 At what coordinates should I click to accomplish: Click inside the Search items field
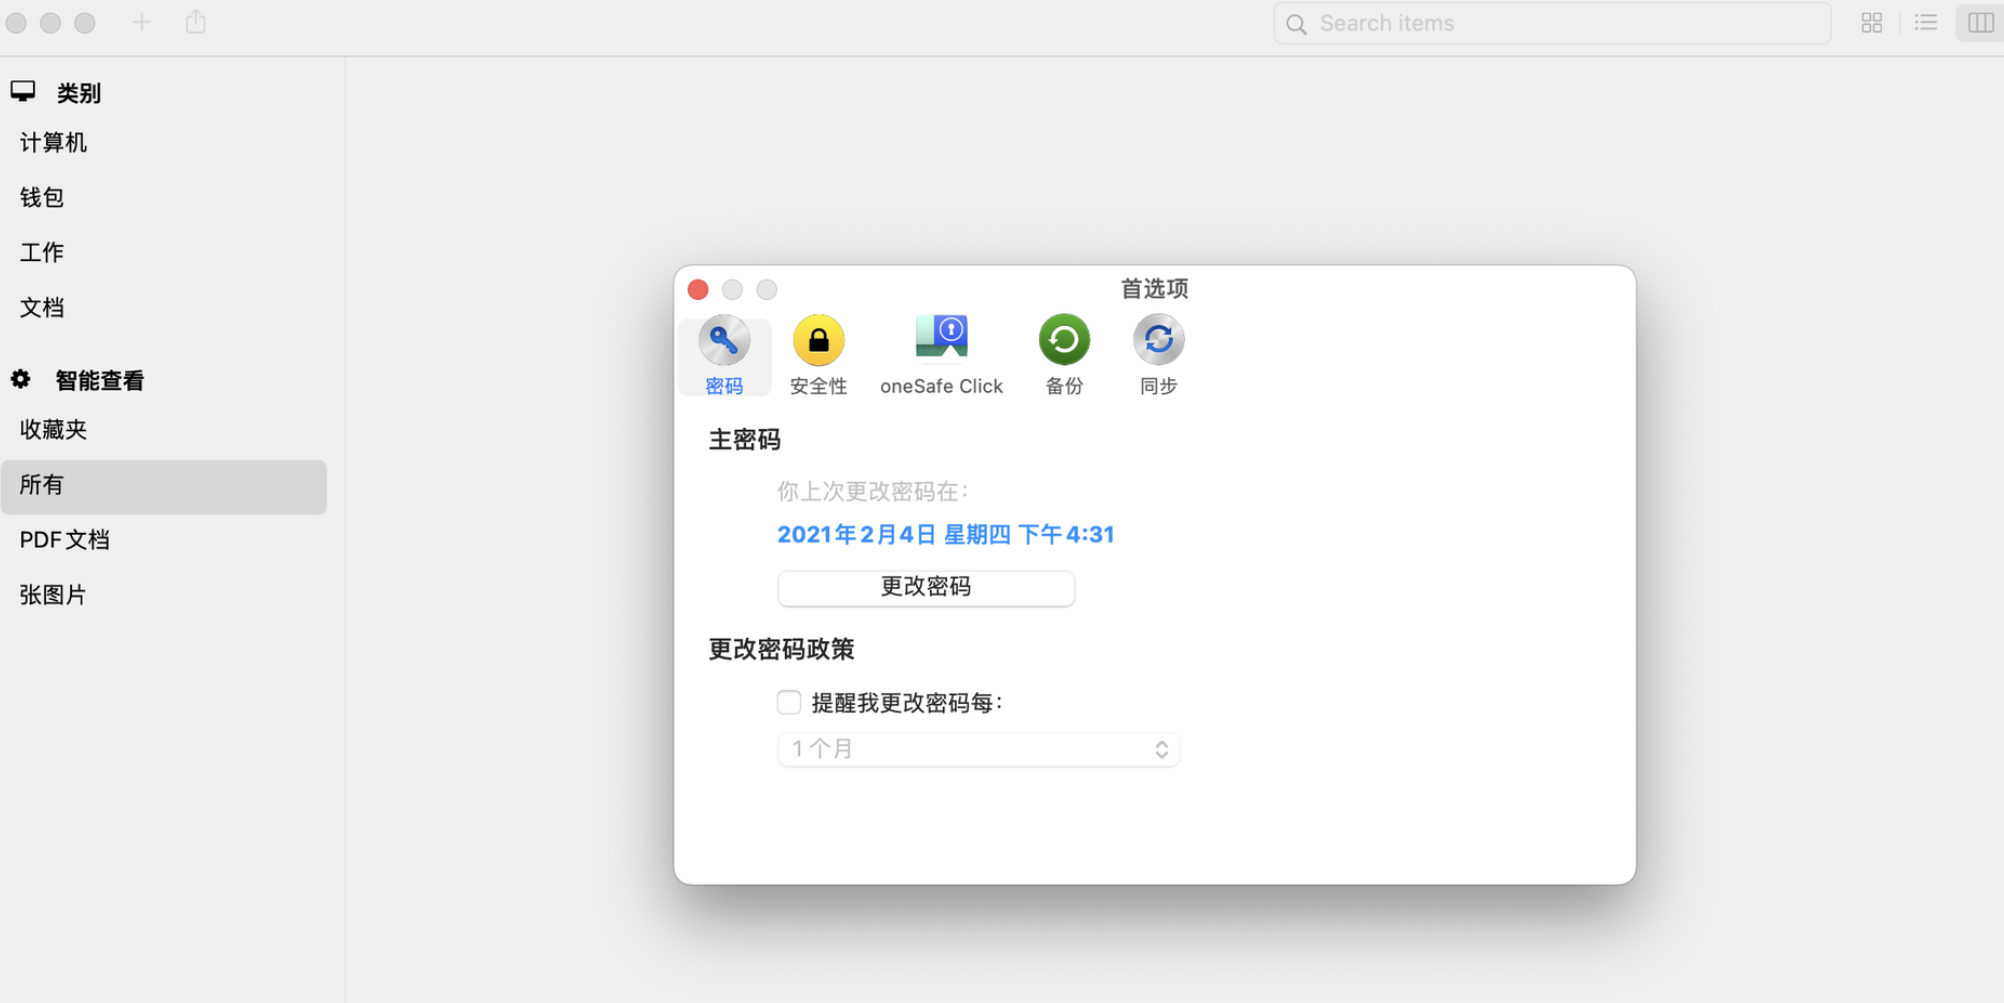(1550, 22)
